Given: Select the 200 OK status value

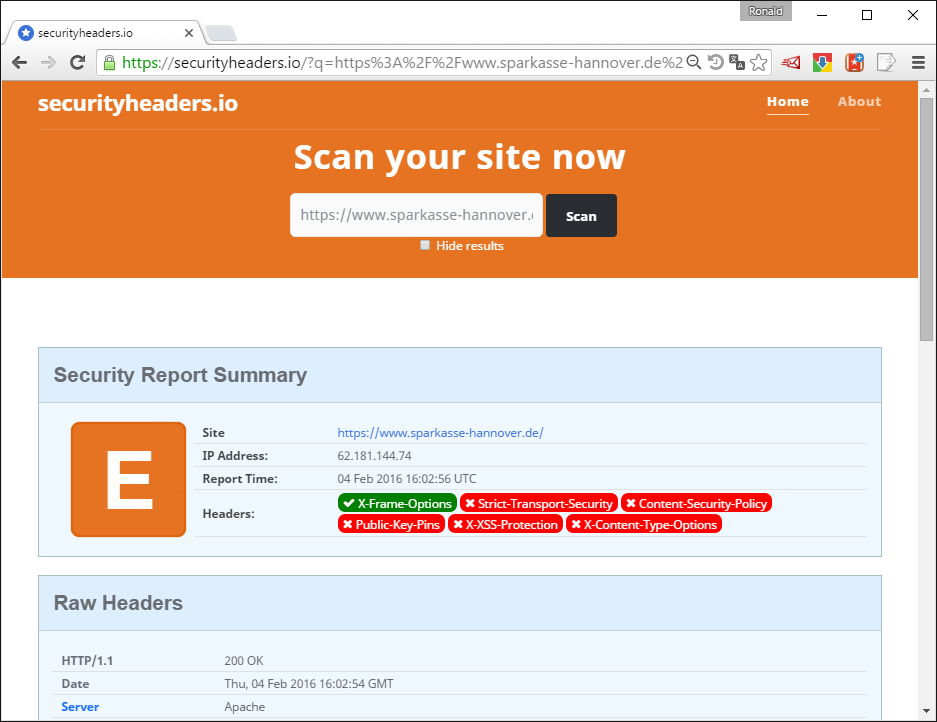Looking at the screenshot, I should pos(244,660).
